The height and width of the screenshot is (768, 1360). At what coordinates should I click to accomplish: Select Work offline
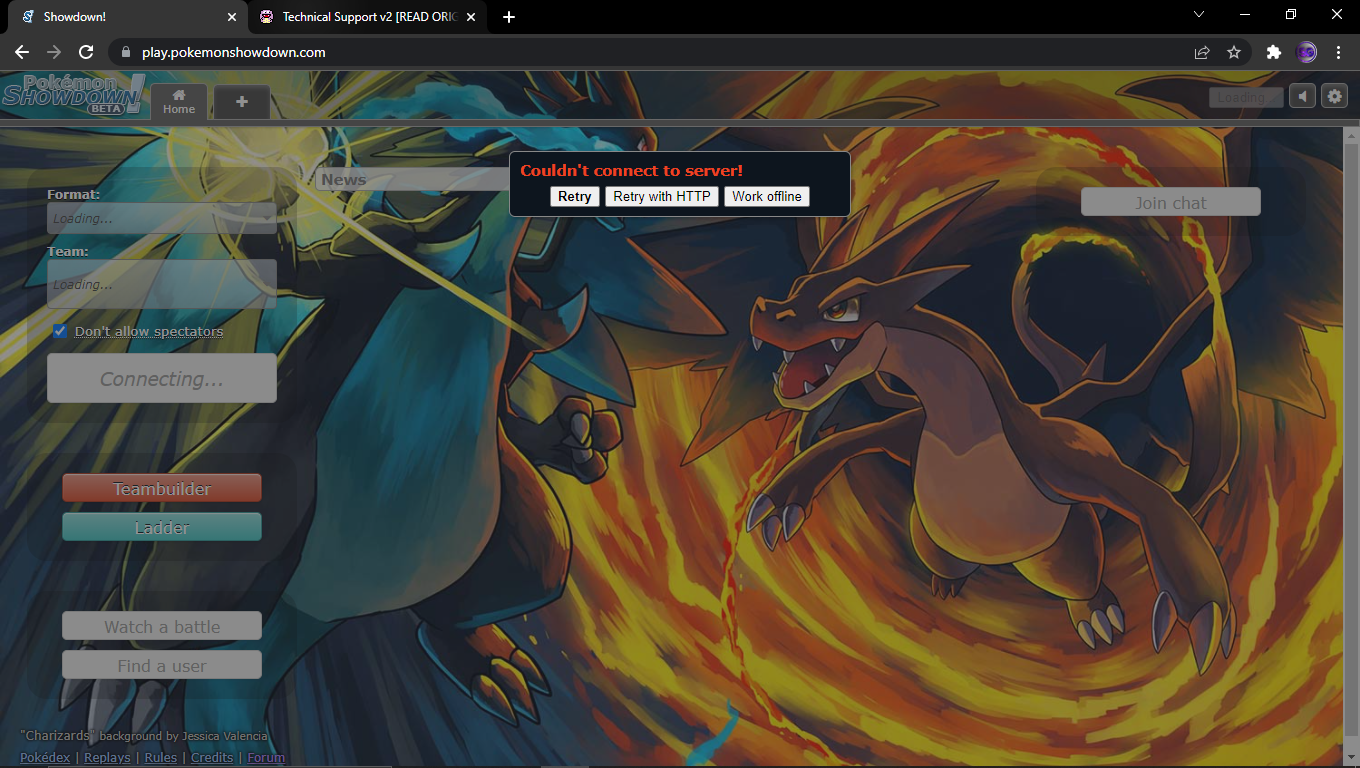(x=767, y=196)
